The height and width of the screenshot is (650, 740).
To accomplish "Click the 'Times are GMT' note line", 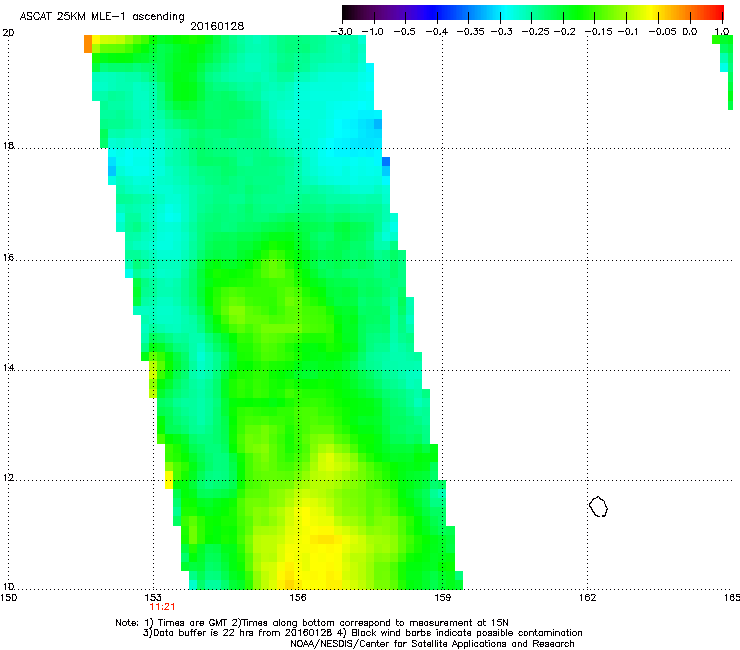I will pos(312,623).
